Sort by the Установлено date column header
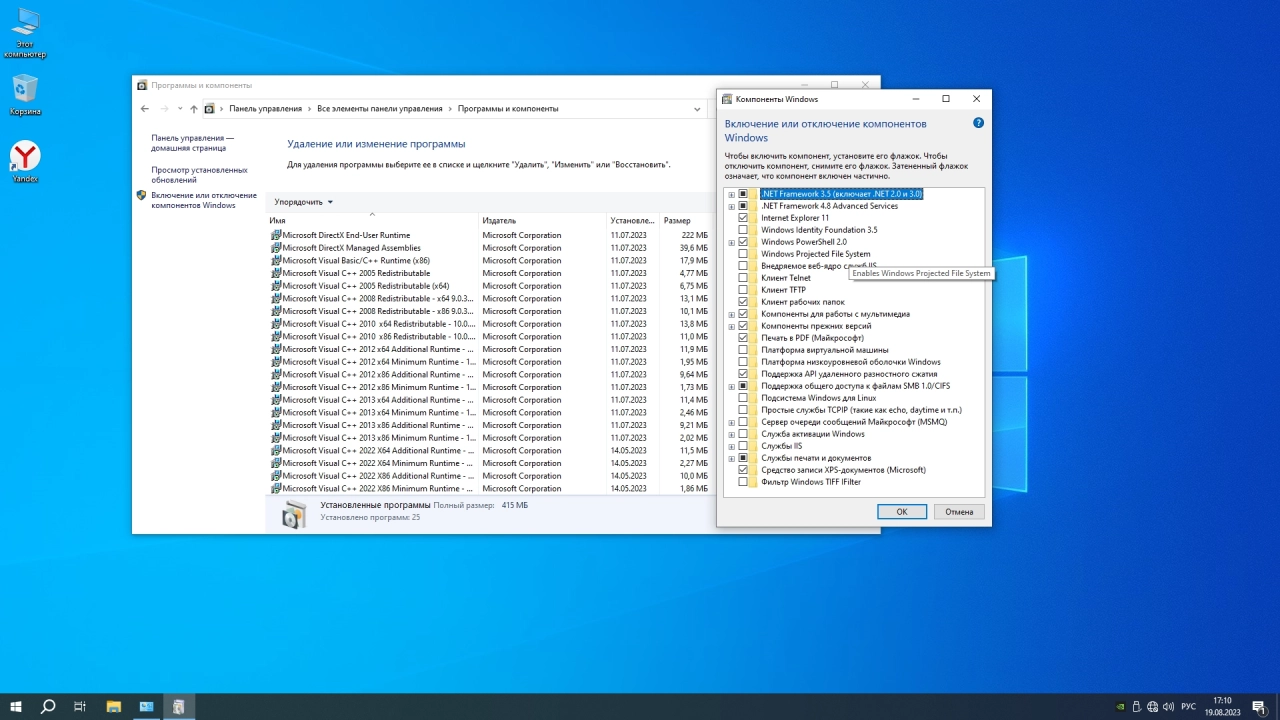 634,220
